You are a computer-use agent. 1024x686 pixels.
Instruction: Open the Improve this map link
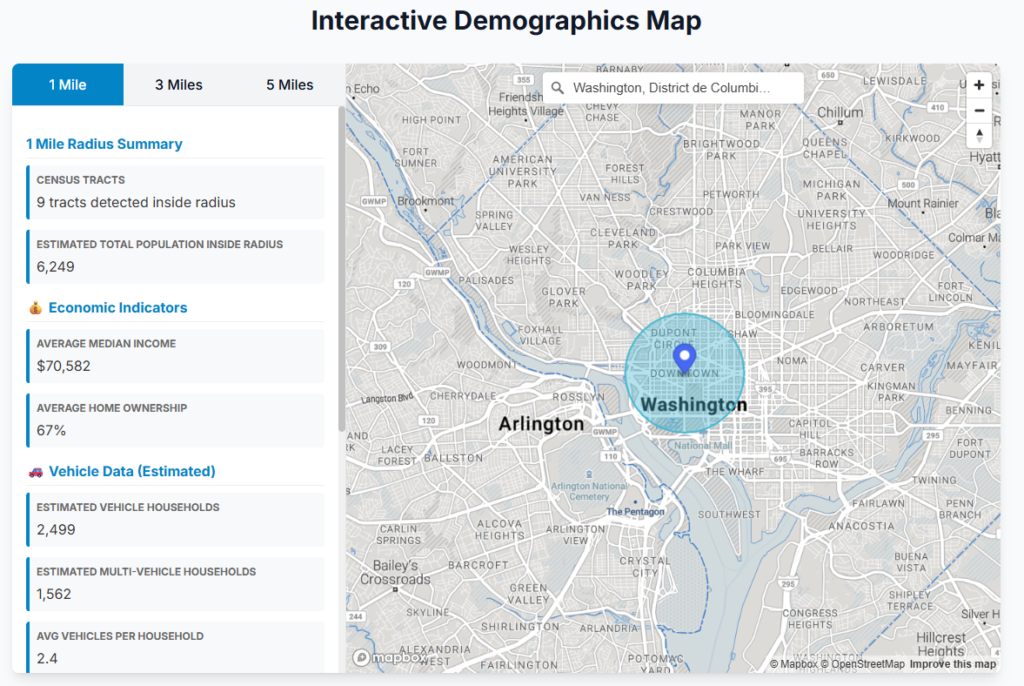[952, 663]
